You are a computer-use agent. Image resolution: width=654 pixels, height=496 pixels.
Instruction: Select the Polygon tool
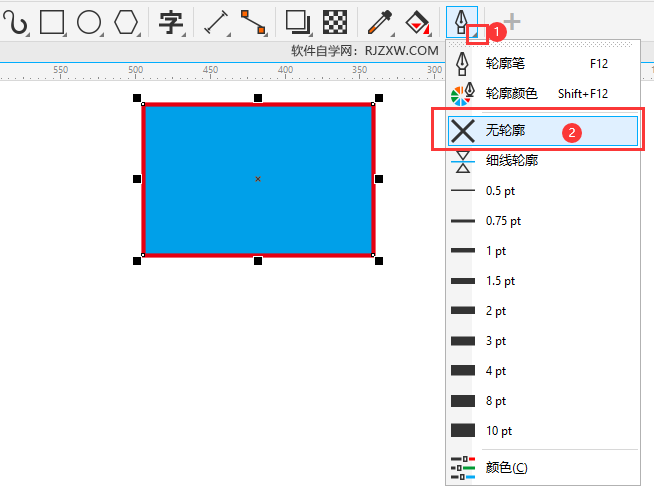coord(126,22)
